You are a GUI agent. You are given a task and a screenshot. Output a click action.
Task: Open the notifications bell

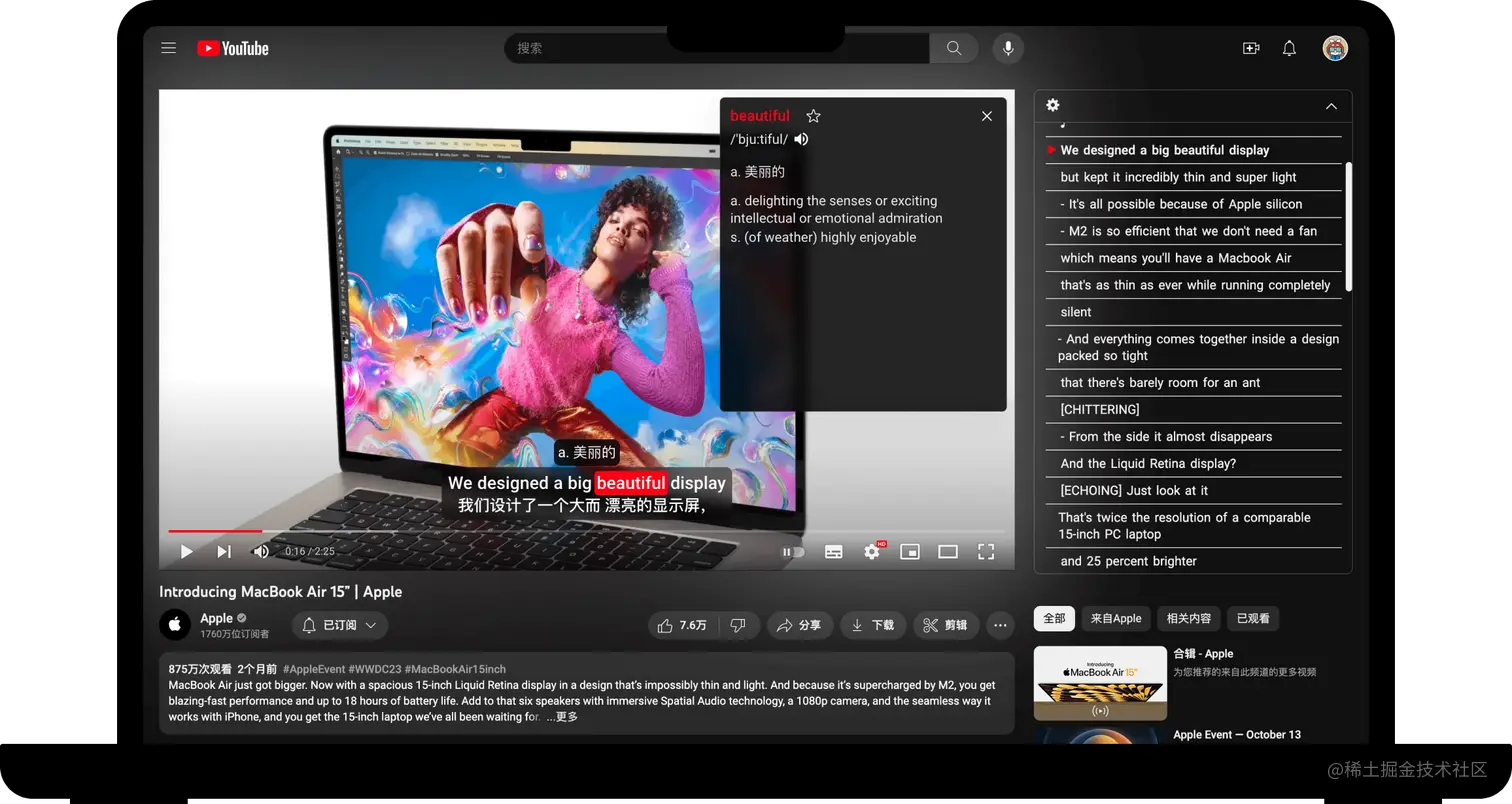(1290, 48)
